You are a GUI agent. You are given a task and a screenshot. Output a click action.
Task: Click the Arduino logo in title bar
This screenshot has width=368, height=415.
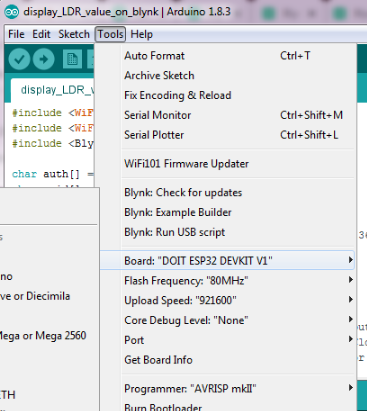point(12,12)
